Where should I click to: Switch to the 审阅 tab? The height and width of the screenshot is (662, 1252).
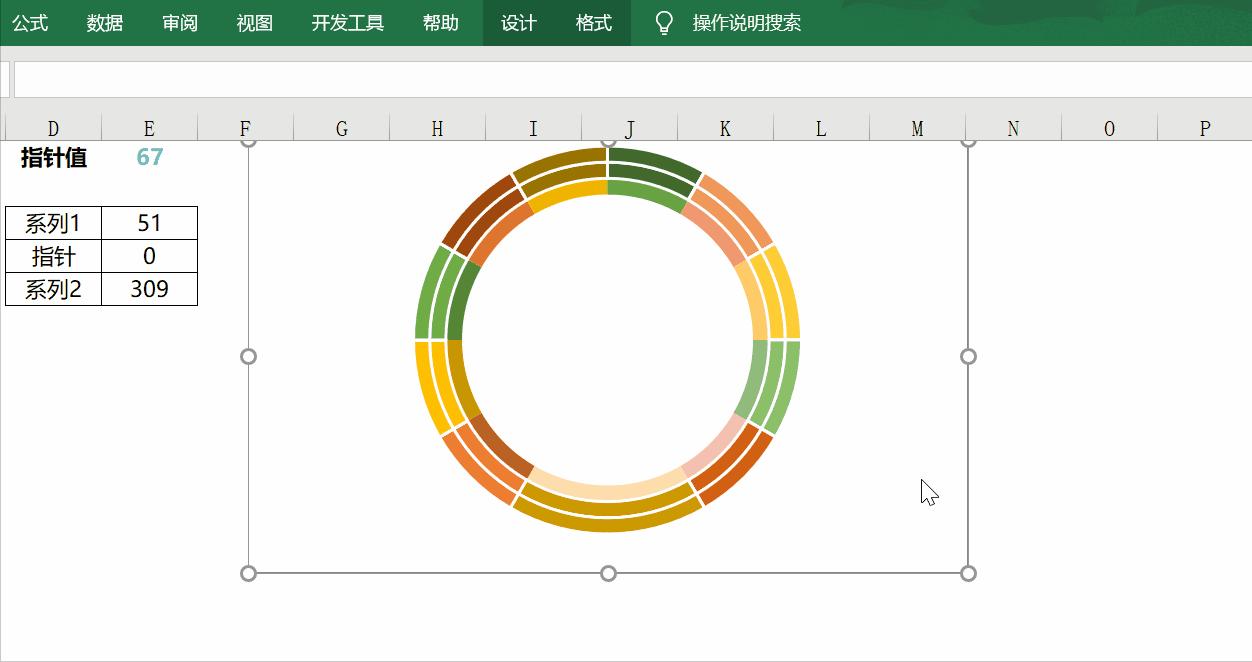point(179,22)
